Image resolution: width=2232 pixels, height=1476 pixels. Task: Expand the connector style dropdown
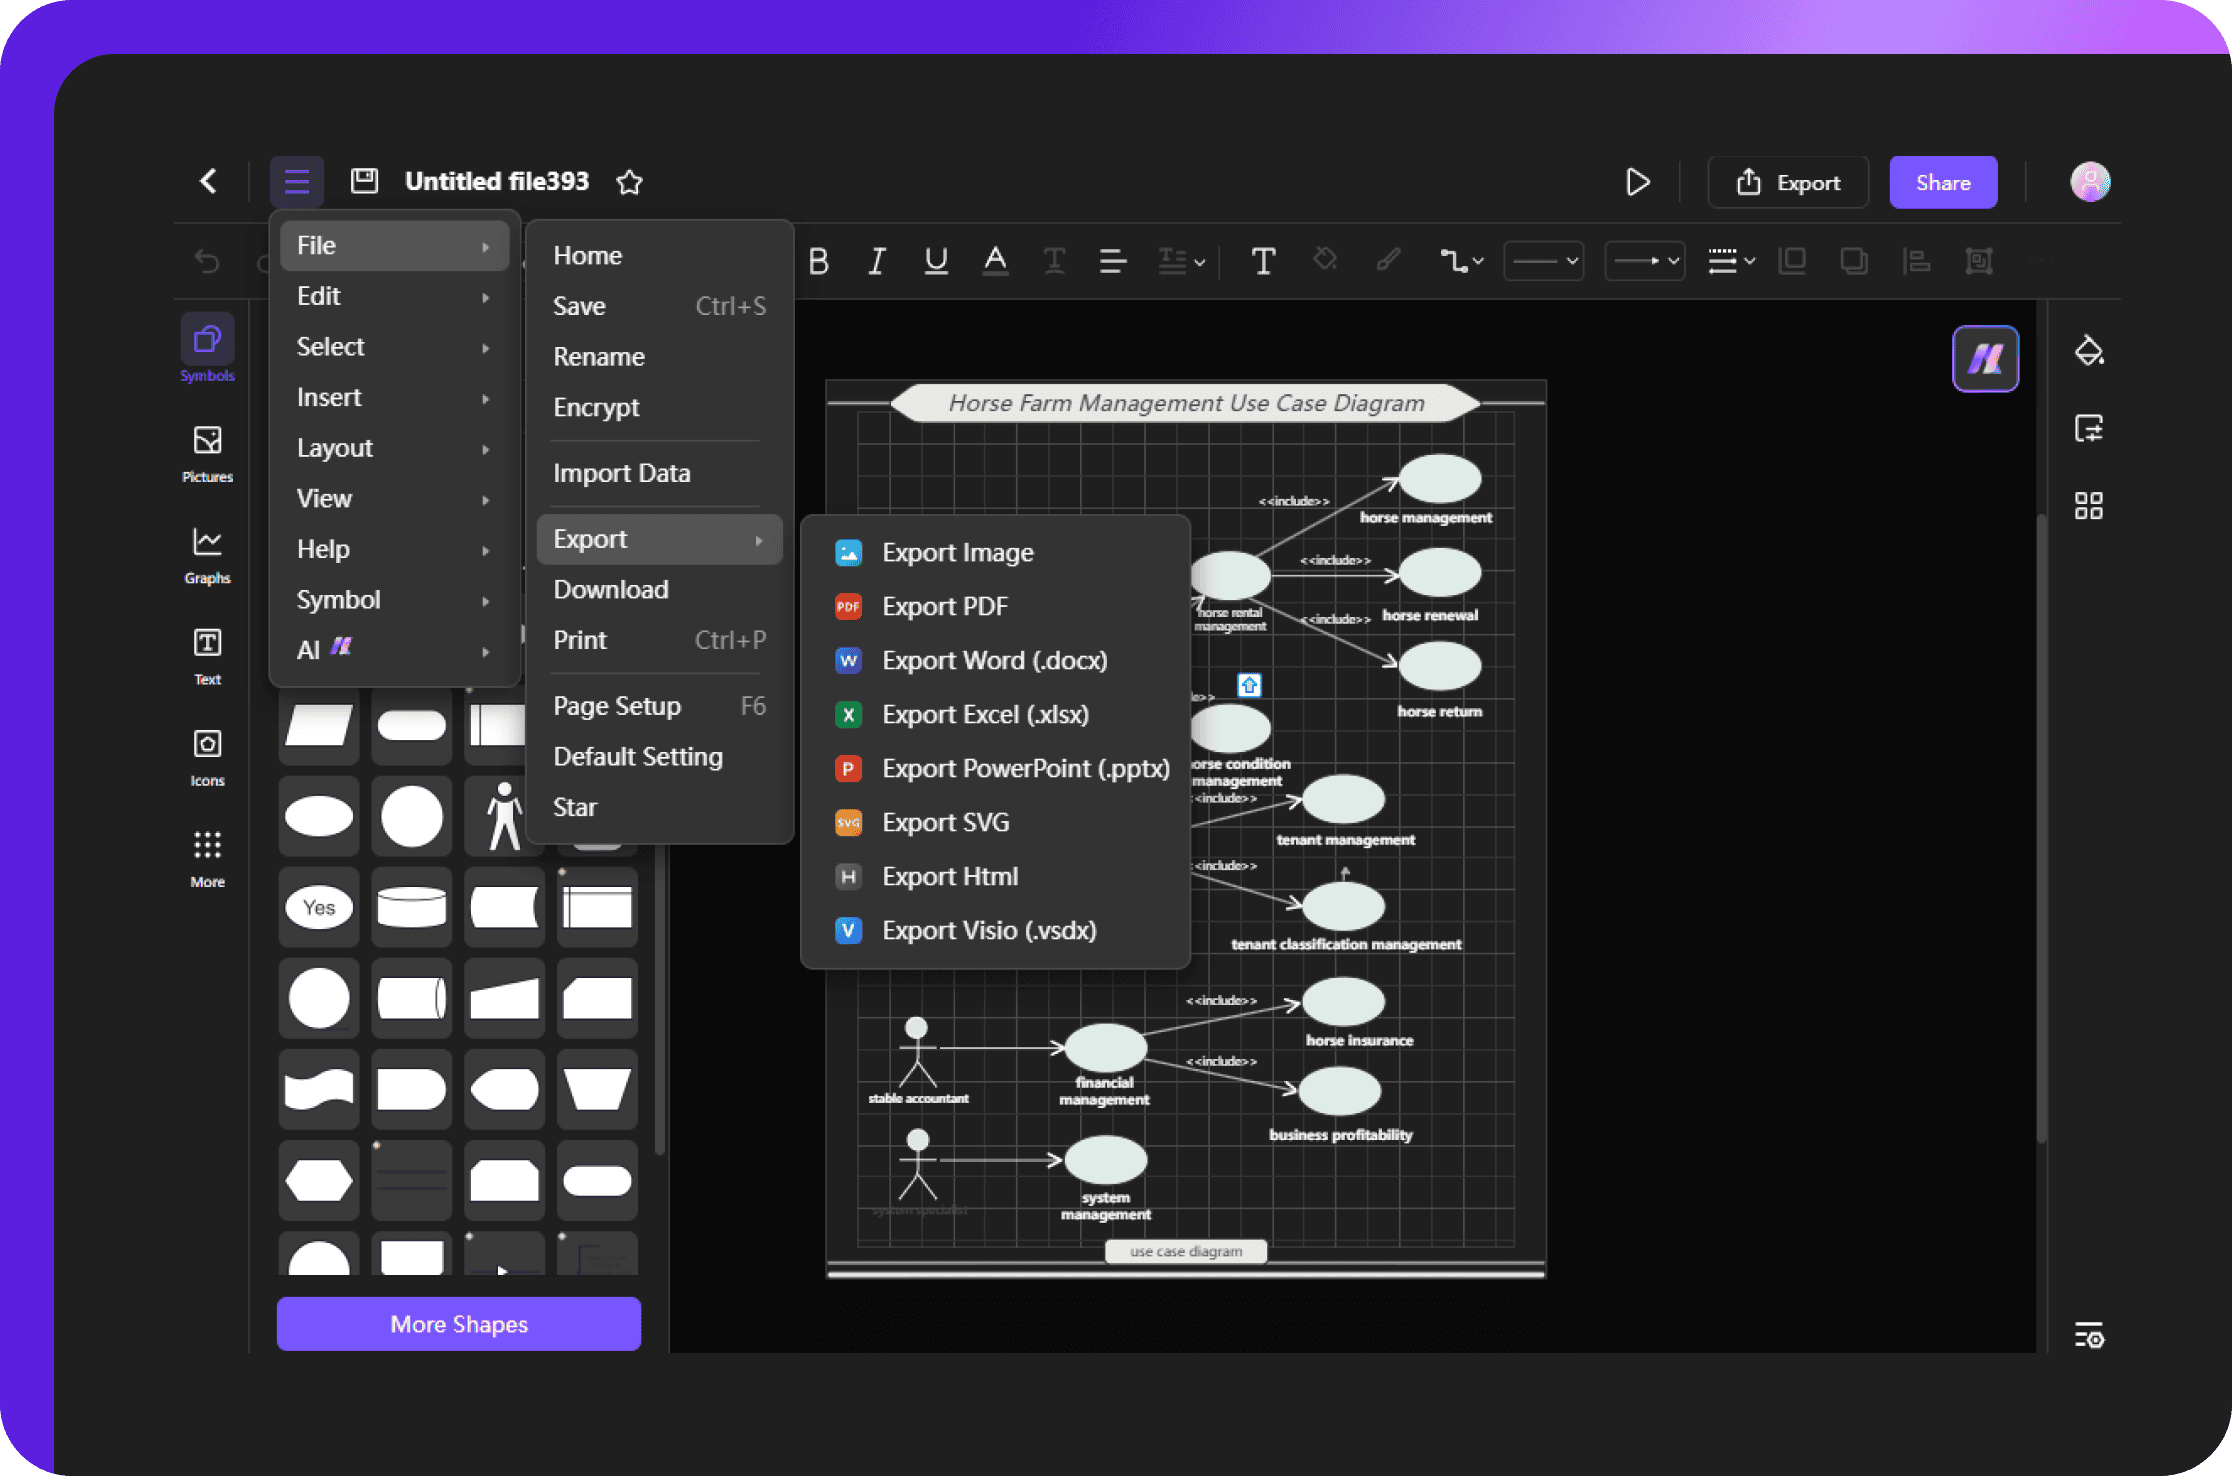pos(1461,261)
